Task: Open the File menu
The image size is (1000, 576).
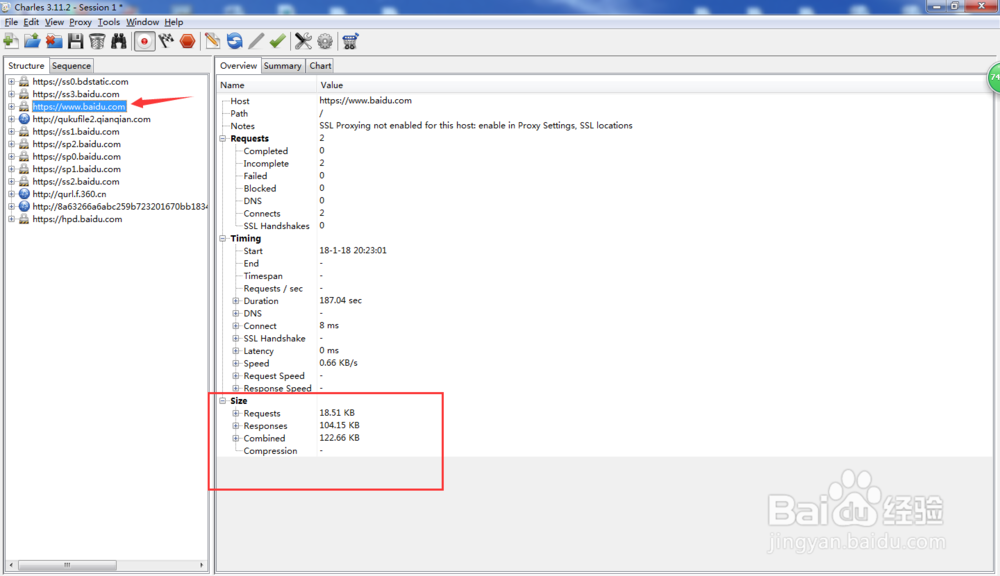Action: point(11,22)
